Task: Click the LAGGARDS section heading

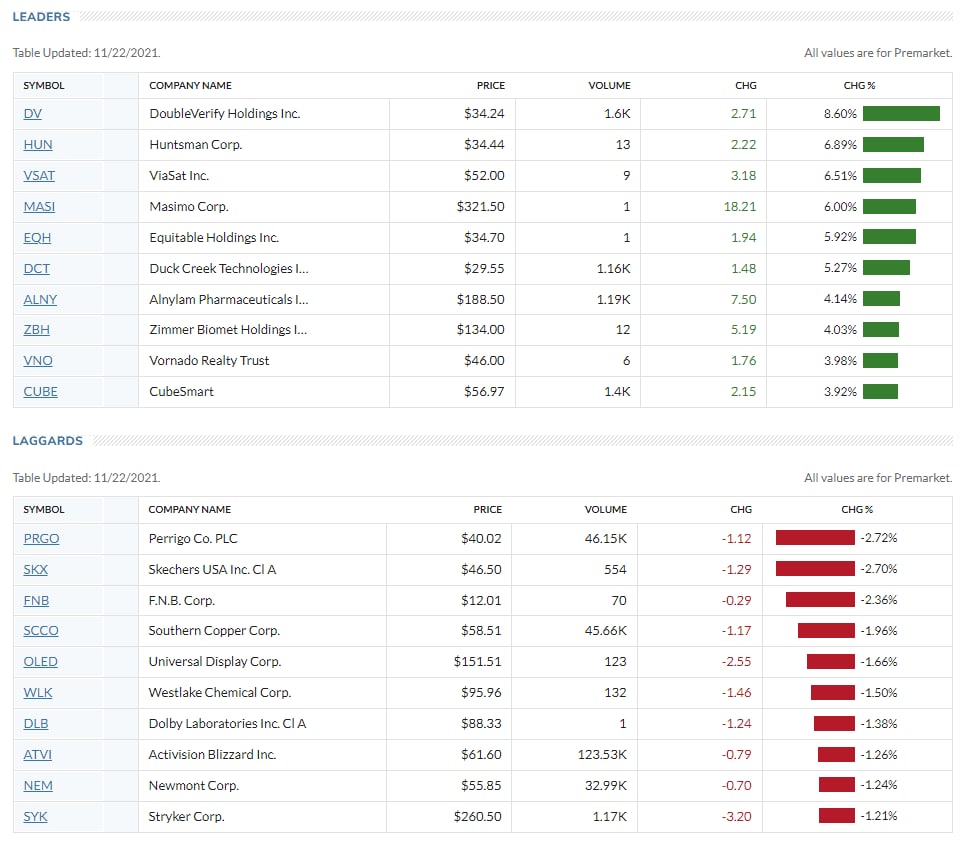Action: (x=47, y=441)
